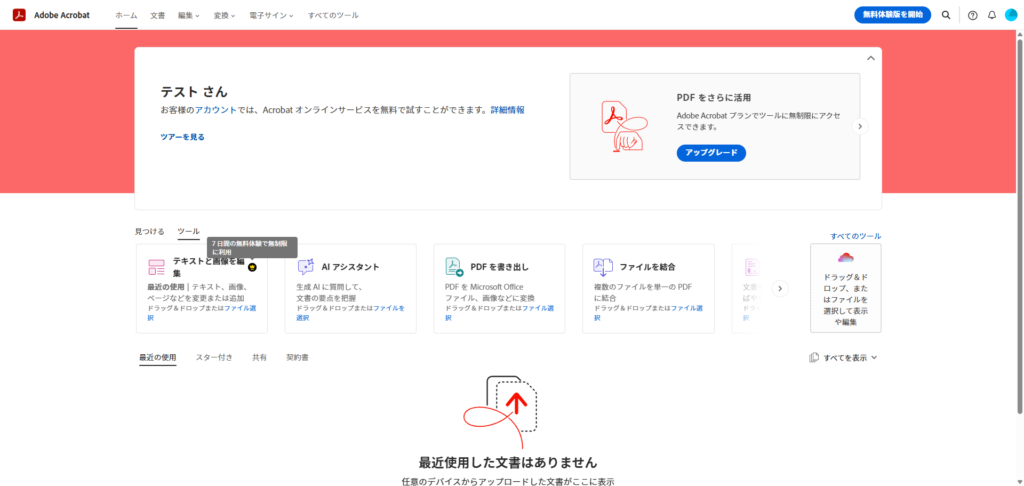Click the premium badge on the edit tool

click(252, 267)
